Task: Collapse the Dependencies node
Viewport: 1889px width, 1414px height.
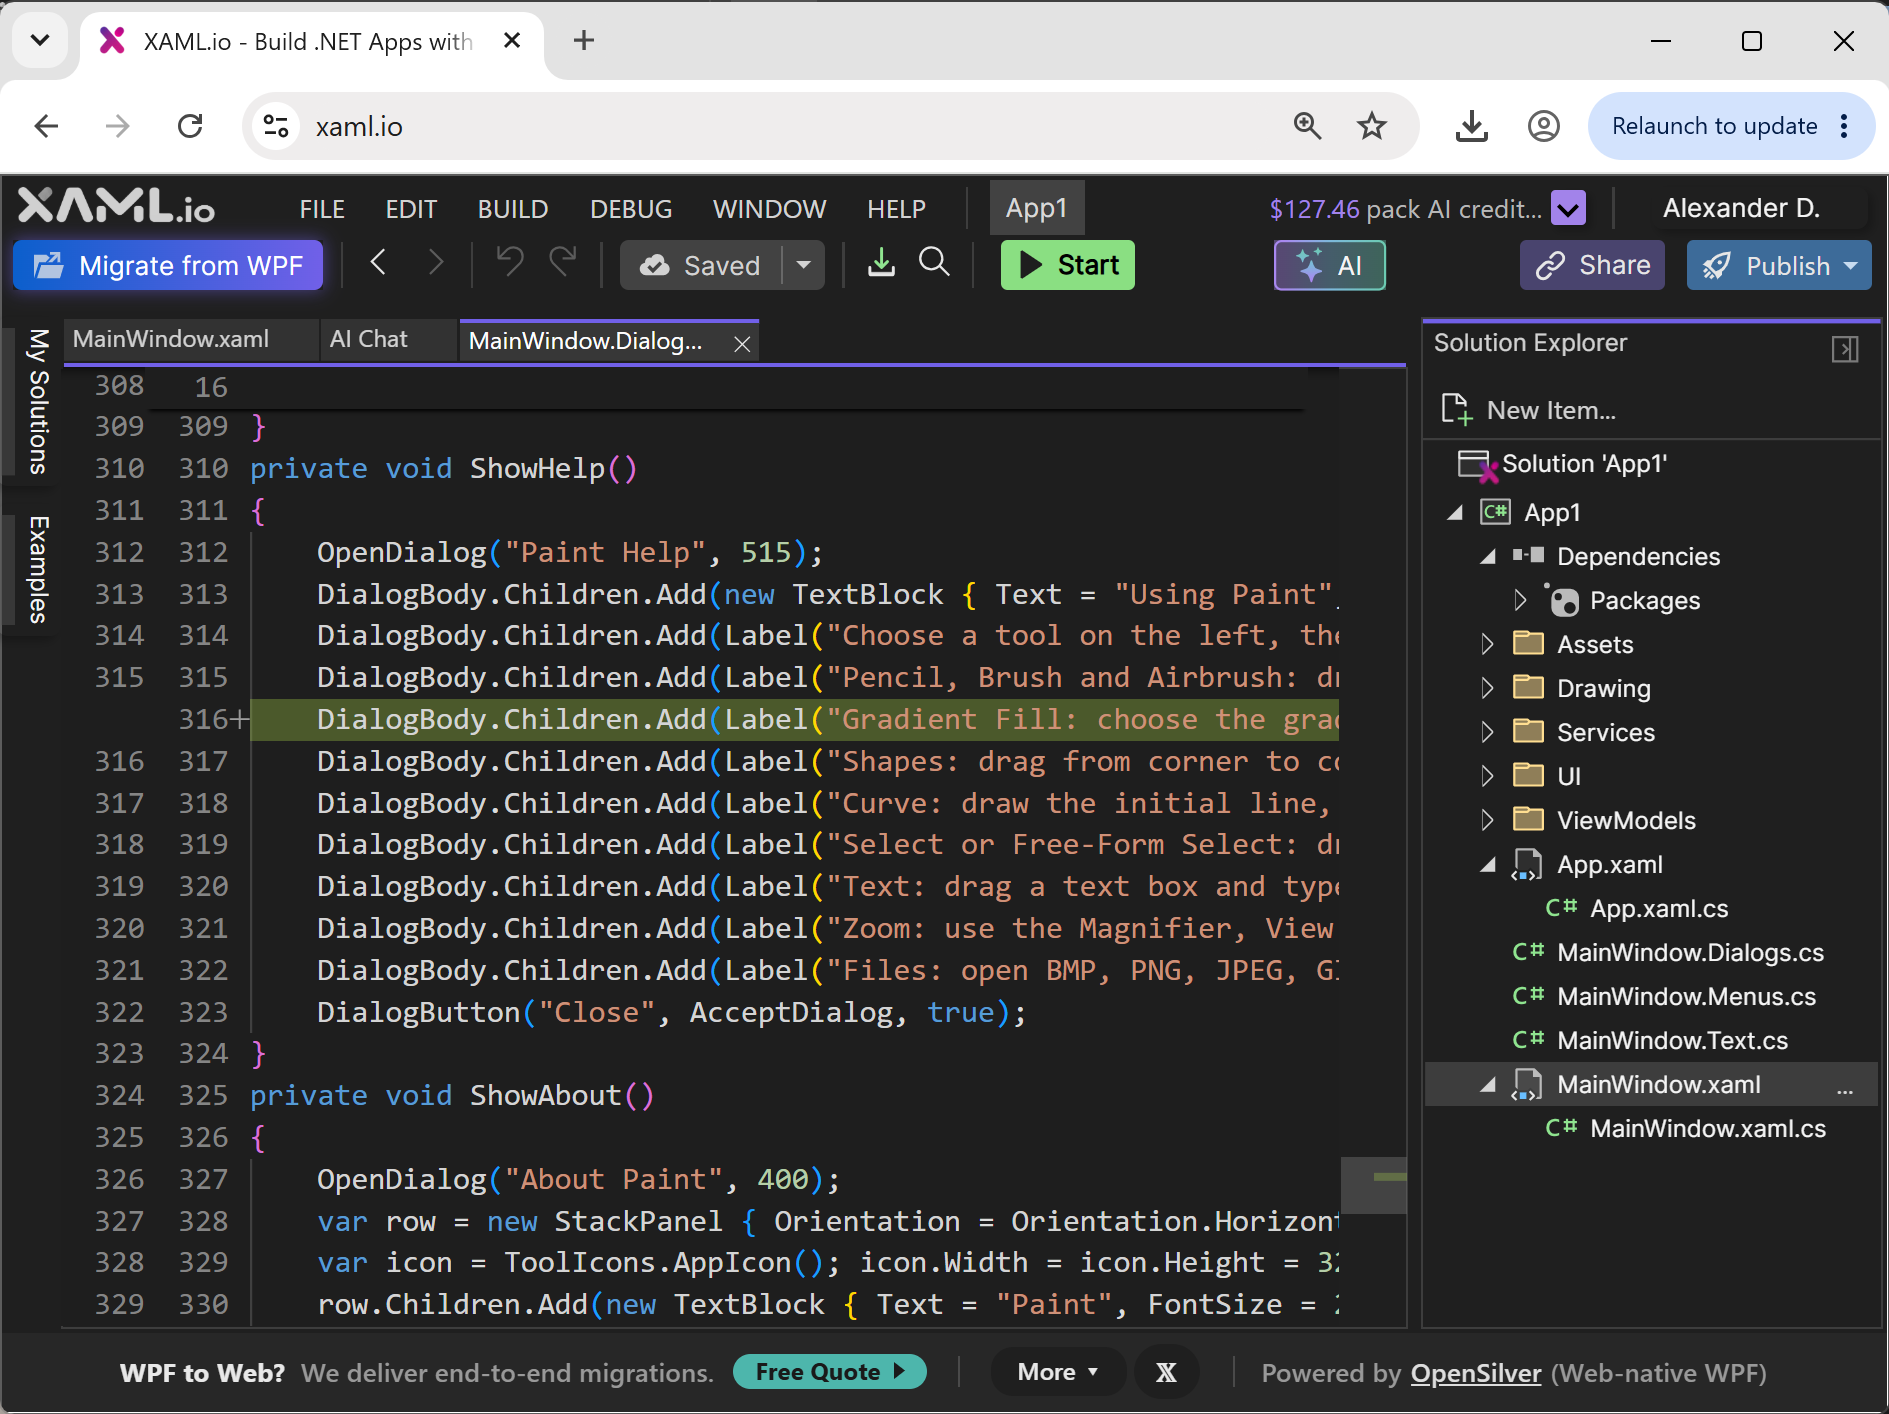Action: pyautogui.click(x=1489, y=557)
